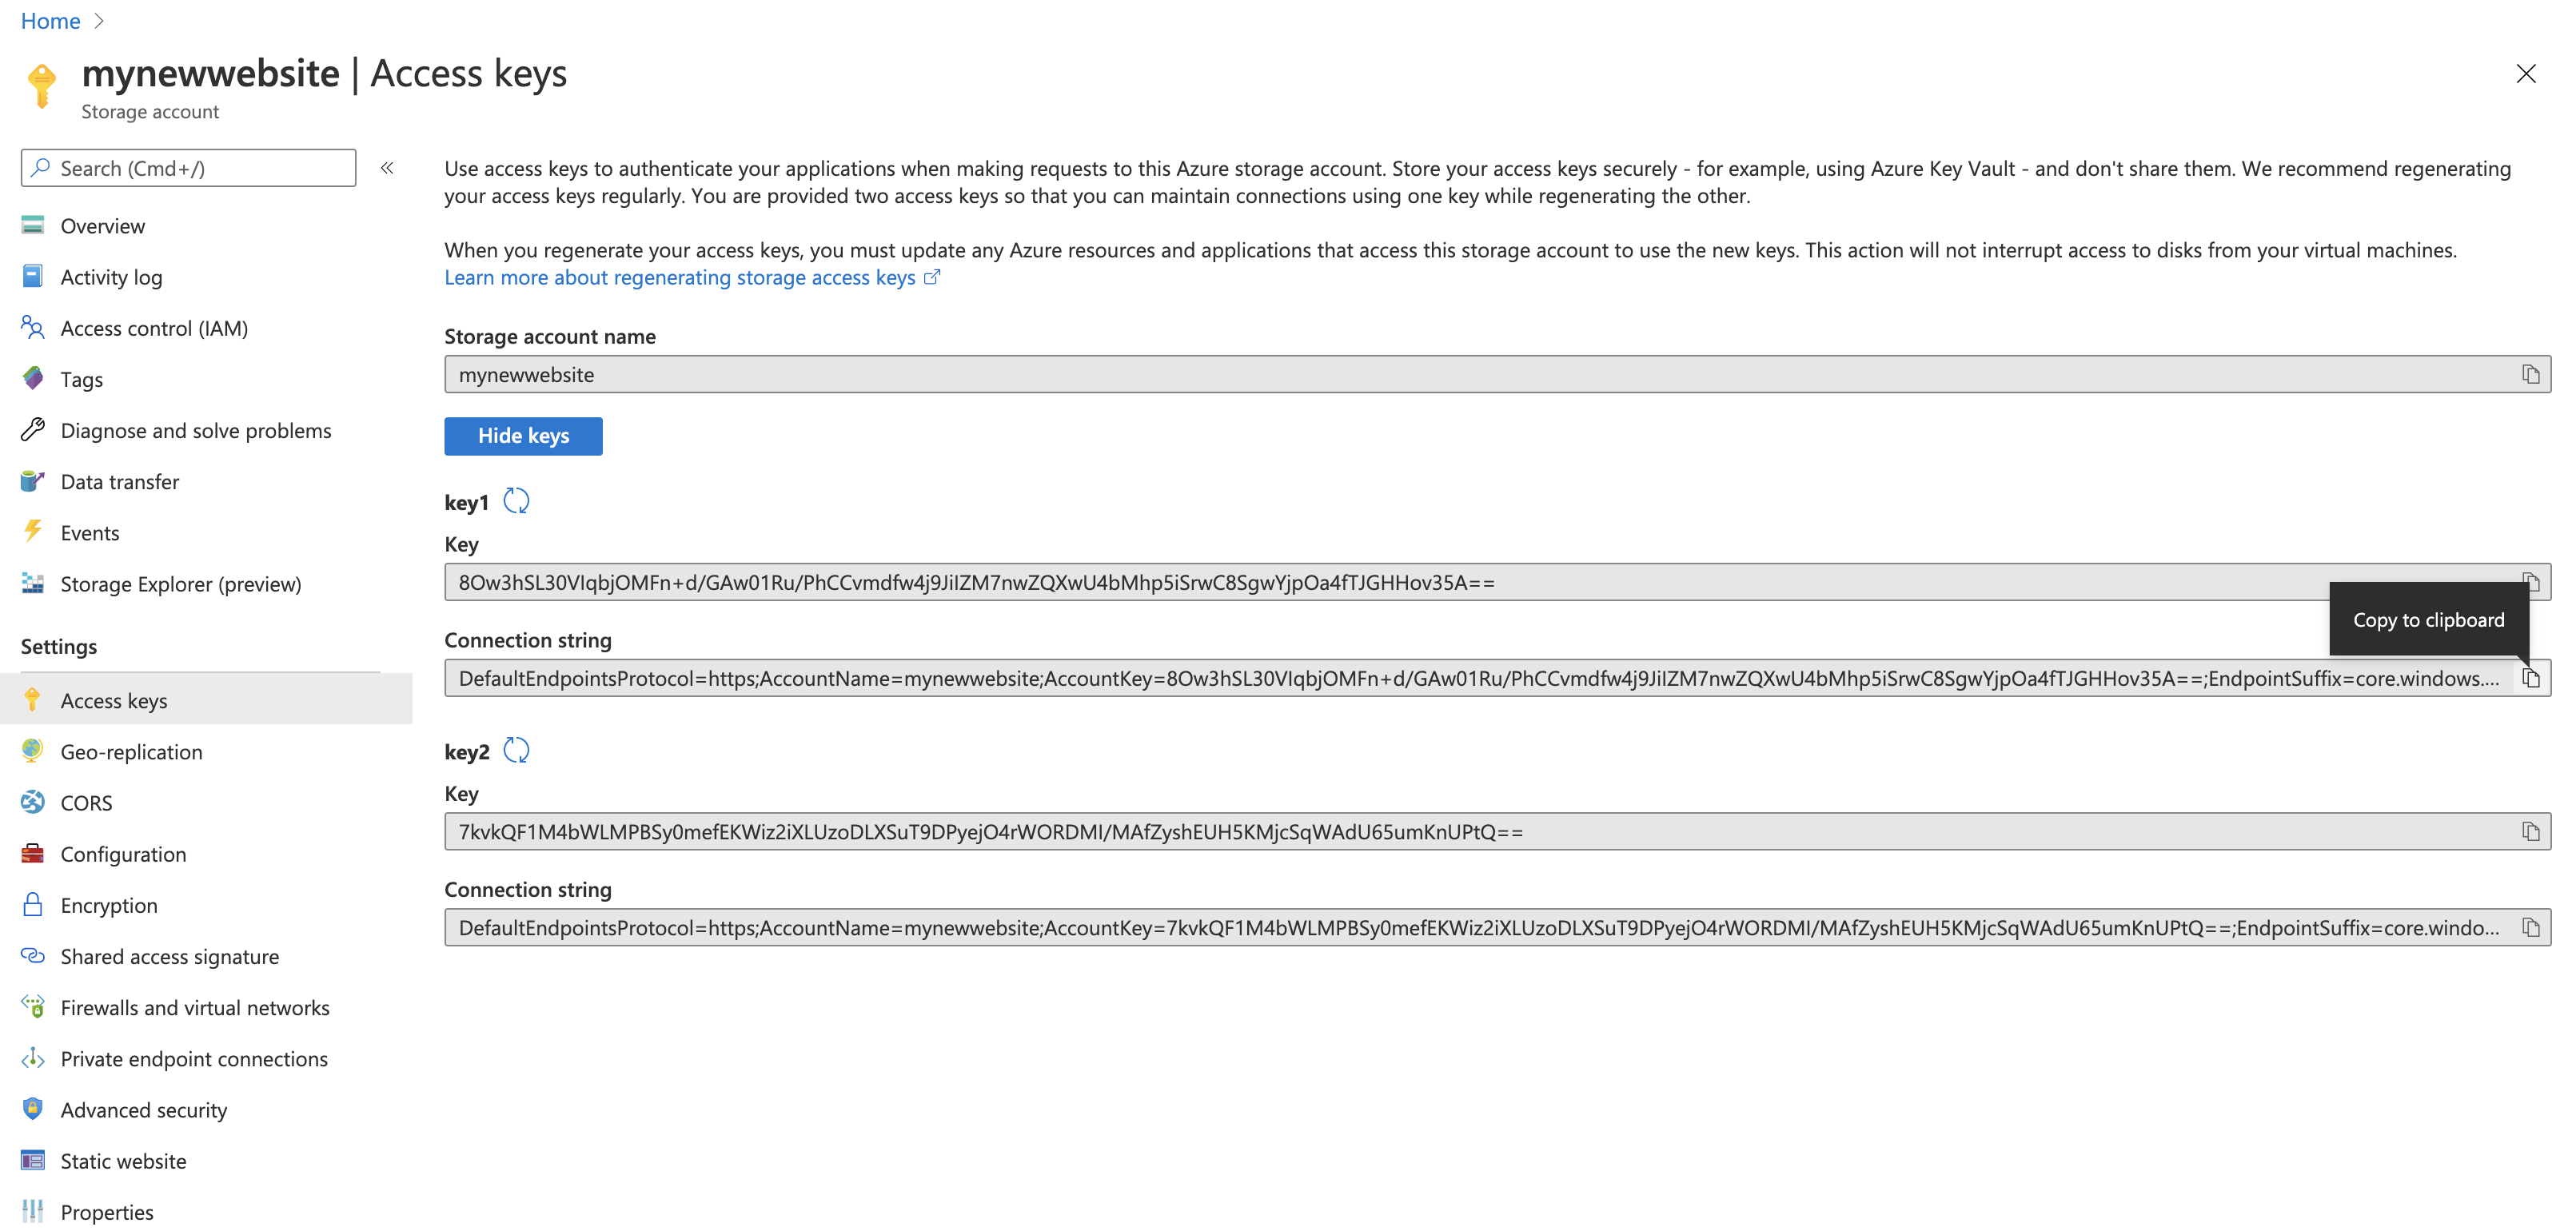The width and height of the screenshot is (2576, 1231).
Task: Copy key1 connection string to clipboard
Action: pos(2530,678)
